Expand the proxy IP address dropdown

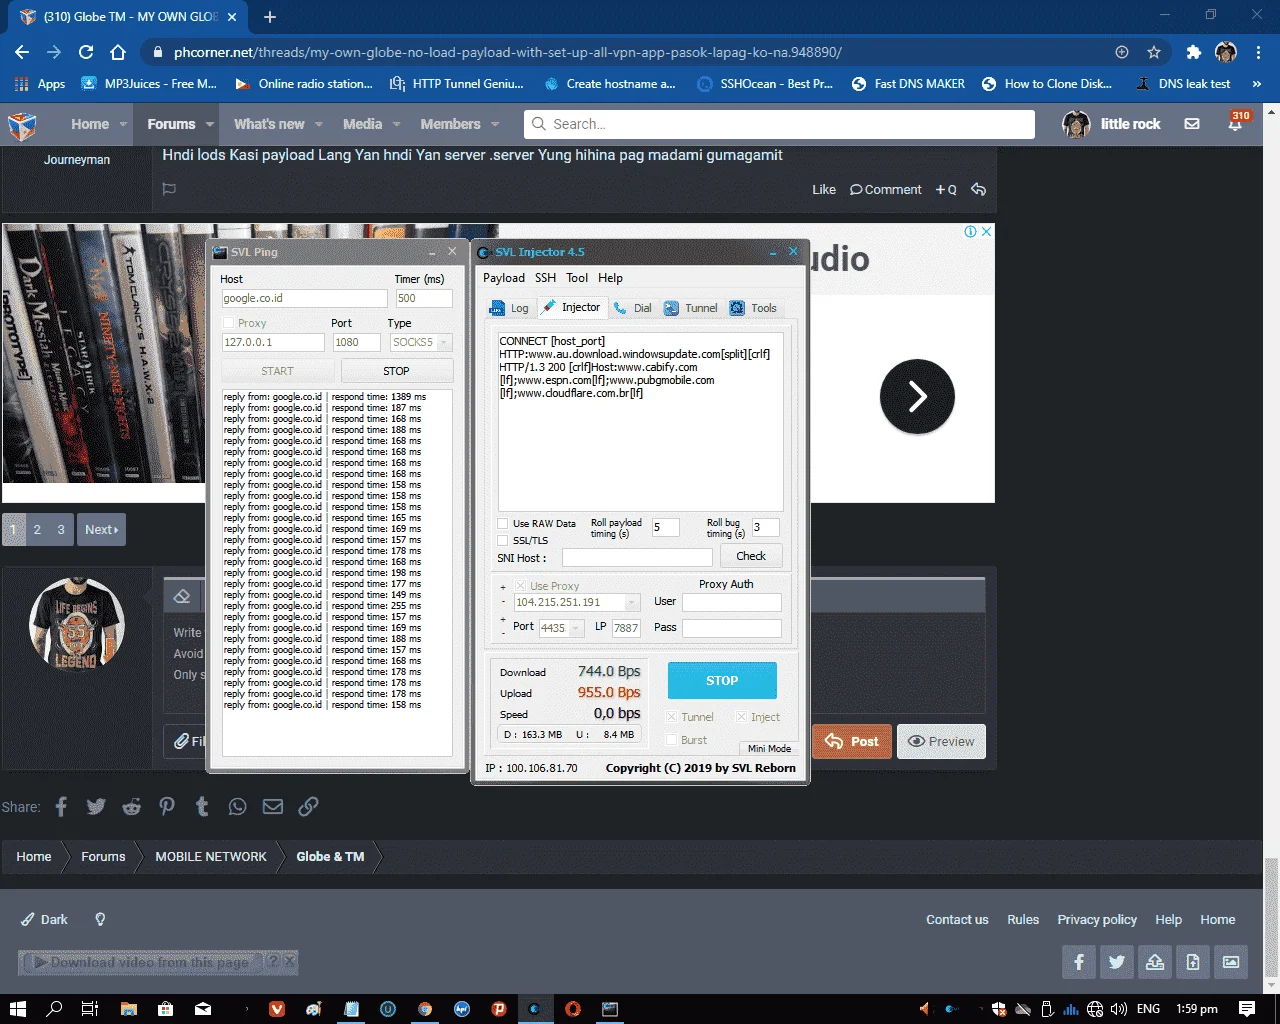[632, 602]
